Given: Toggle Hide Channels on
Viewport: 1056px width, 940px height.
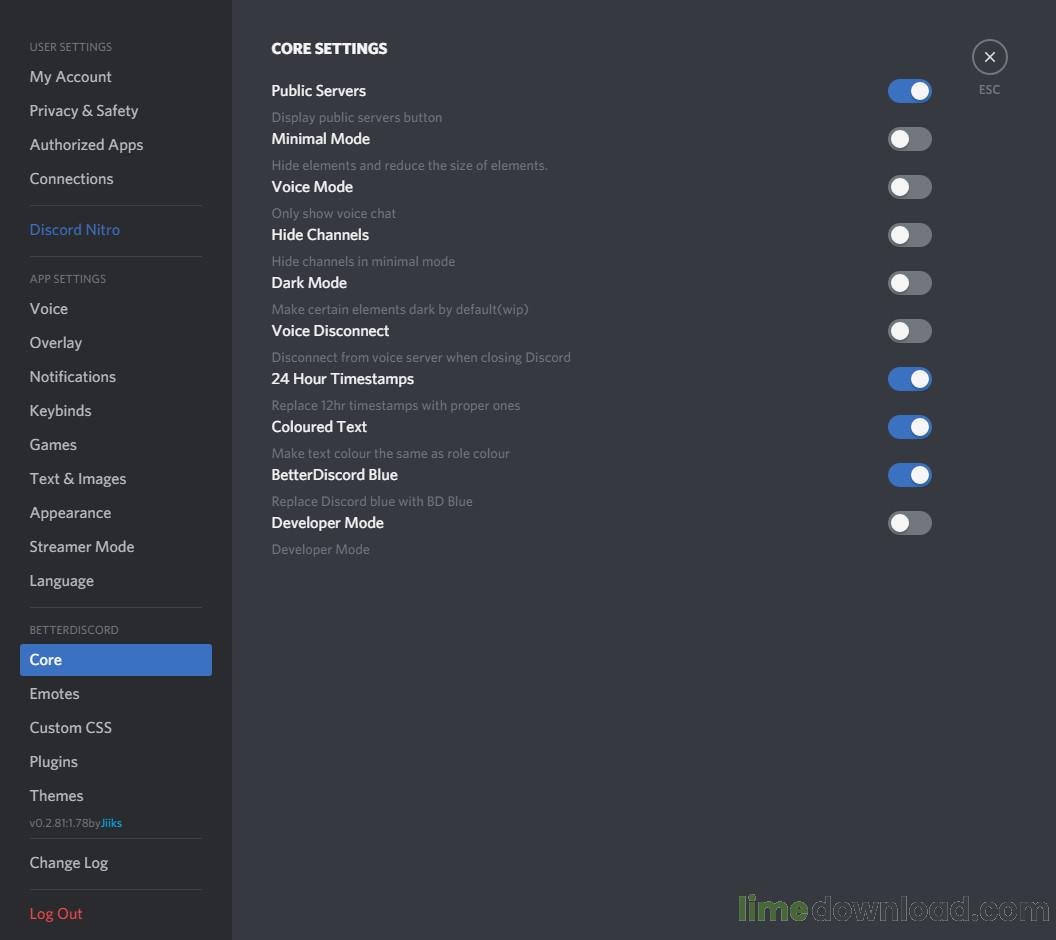Looking at the screenshot, I should (x=909, y=235).
